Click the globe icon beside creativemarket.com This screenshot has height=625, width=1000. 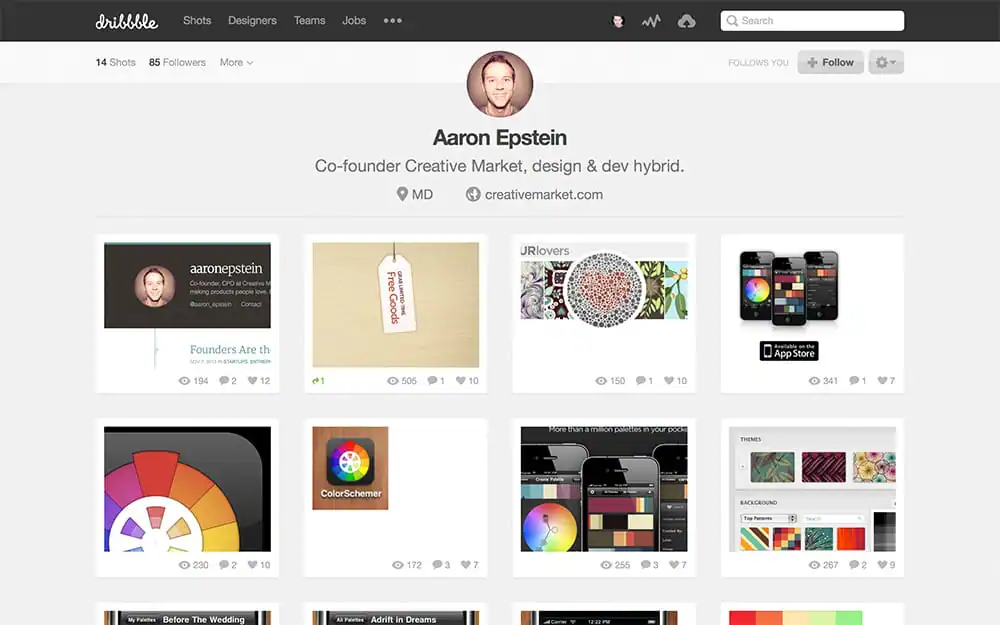(x=473, y=194)
